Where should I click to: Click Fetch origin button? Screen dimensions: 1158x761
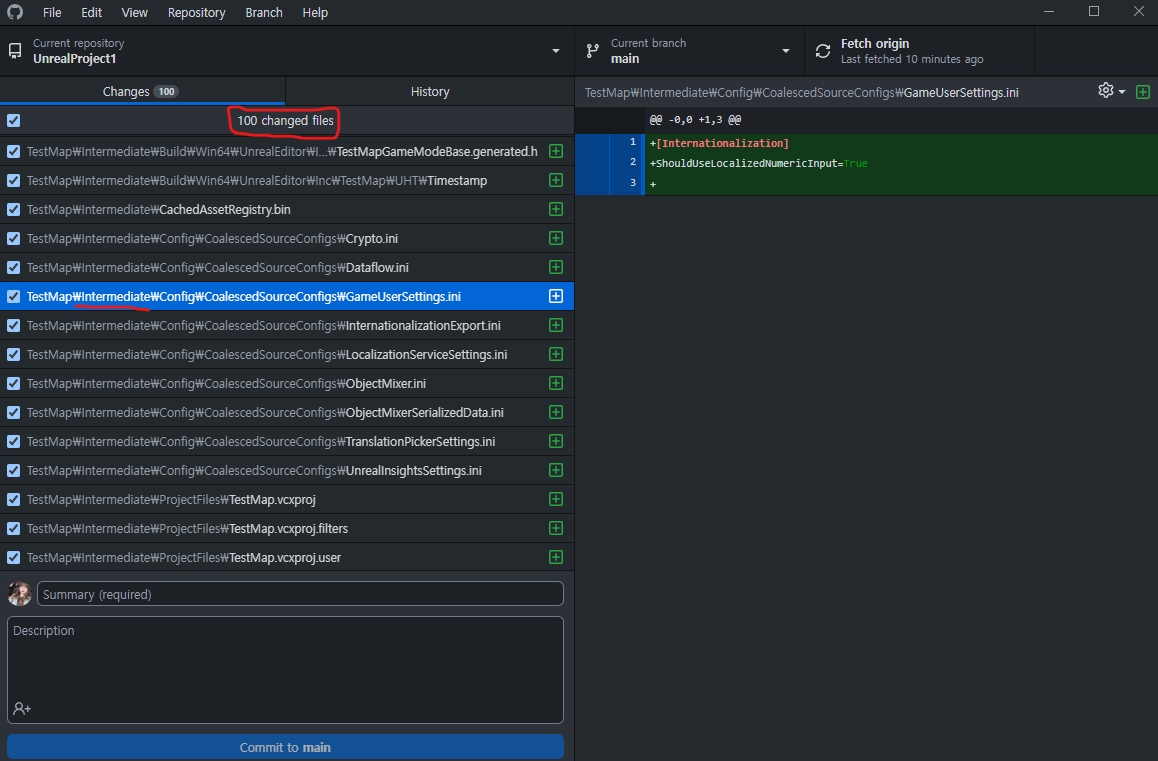point(919,51)
